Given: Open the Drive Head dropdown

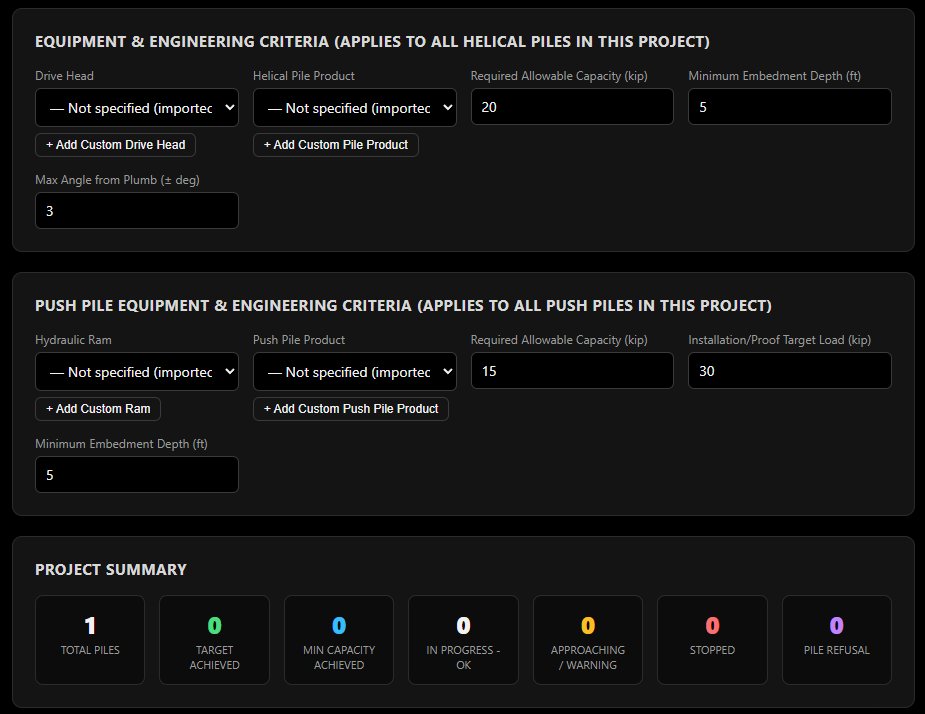Looking at the screenshot, I should 137,107.
